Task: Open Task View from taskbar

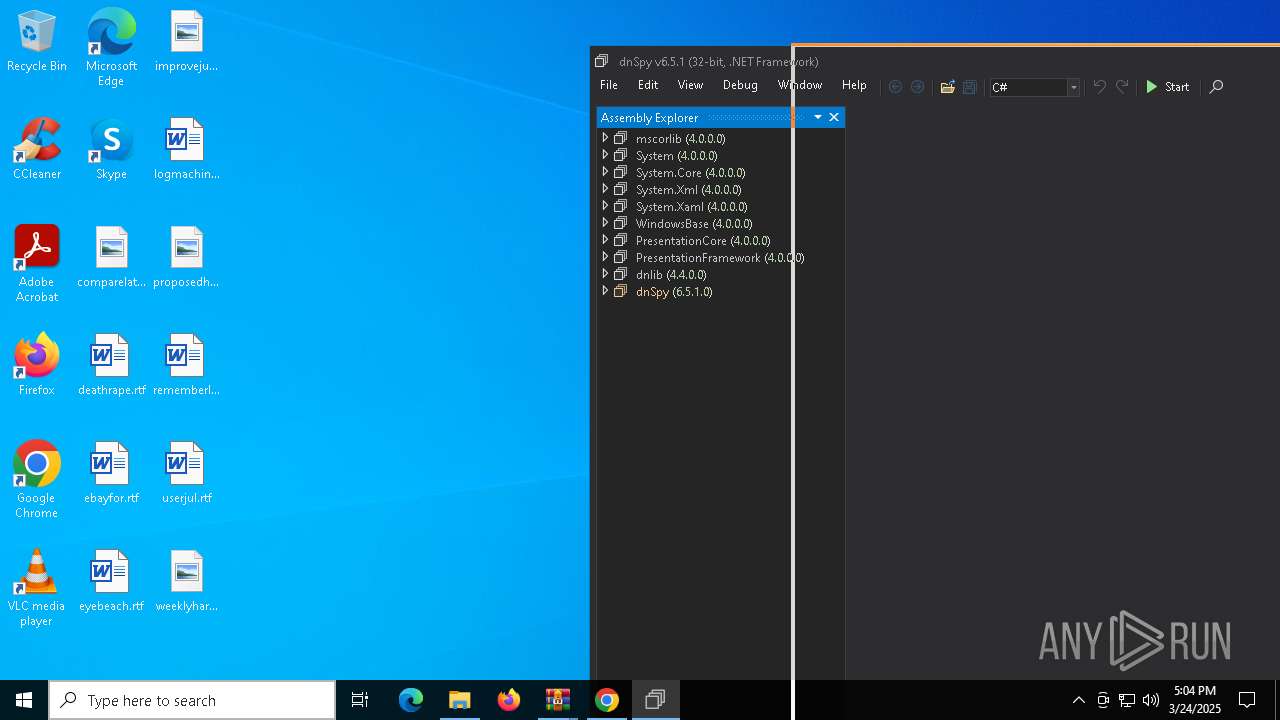Action: [360, 700]
